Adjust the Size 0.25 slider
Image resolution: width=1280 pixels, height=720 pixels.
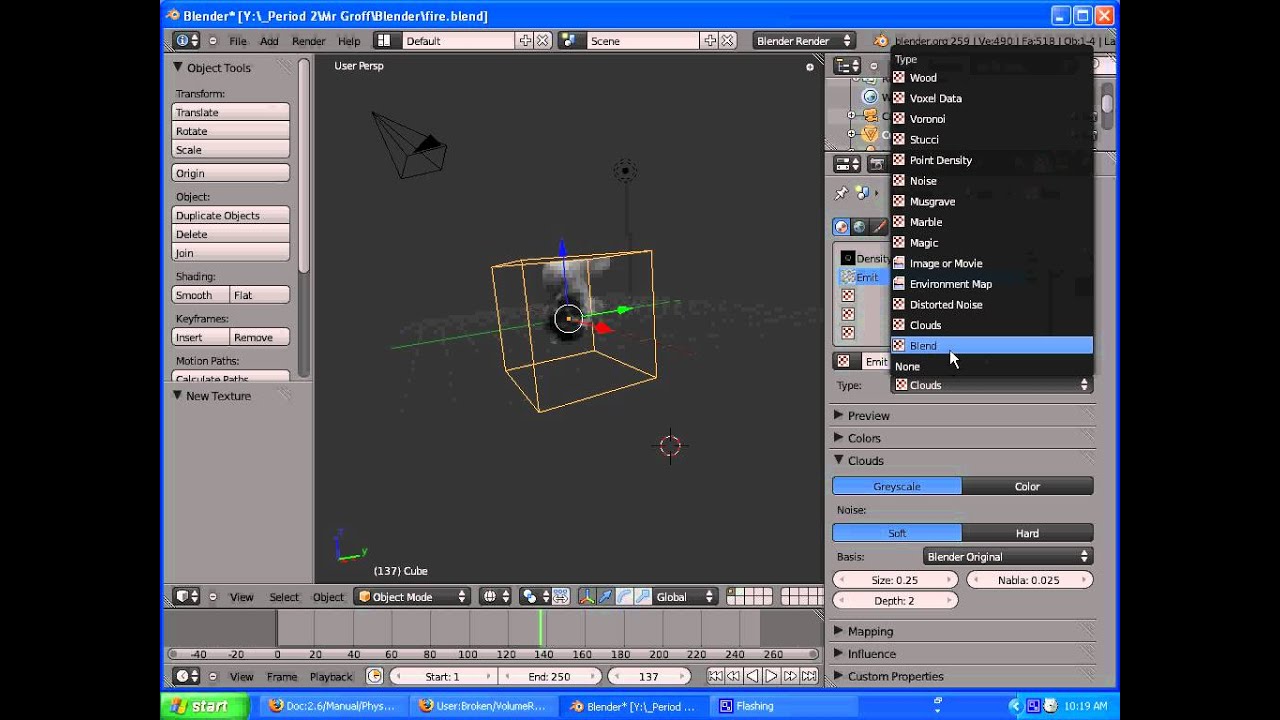(895, 580)
